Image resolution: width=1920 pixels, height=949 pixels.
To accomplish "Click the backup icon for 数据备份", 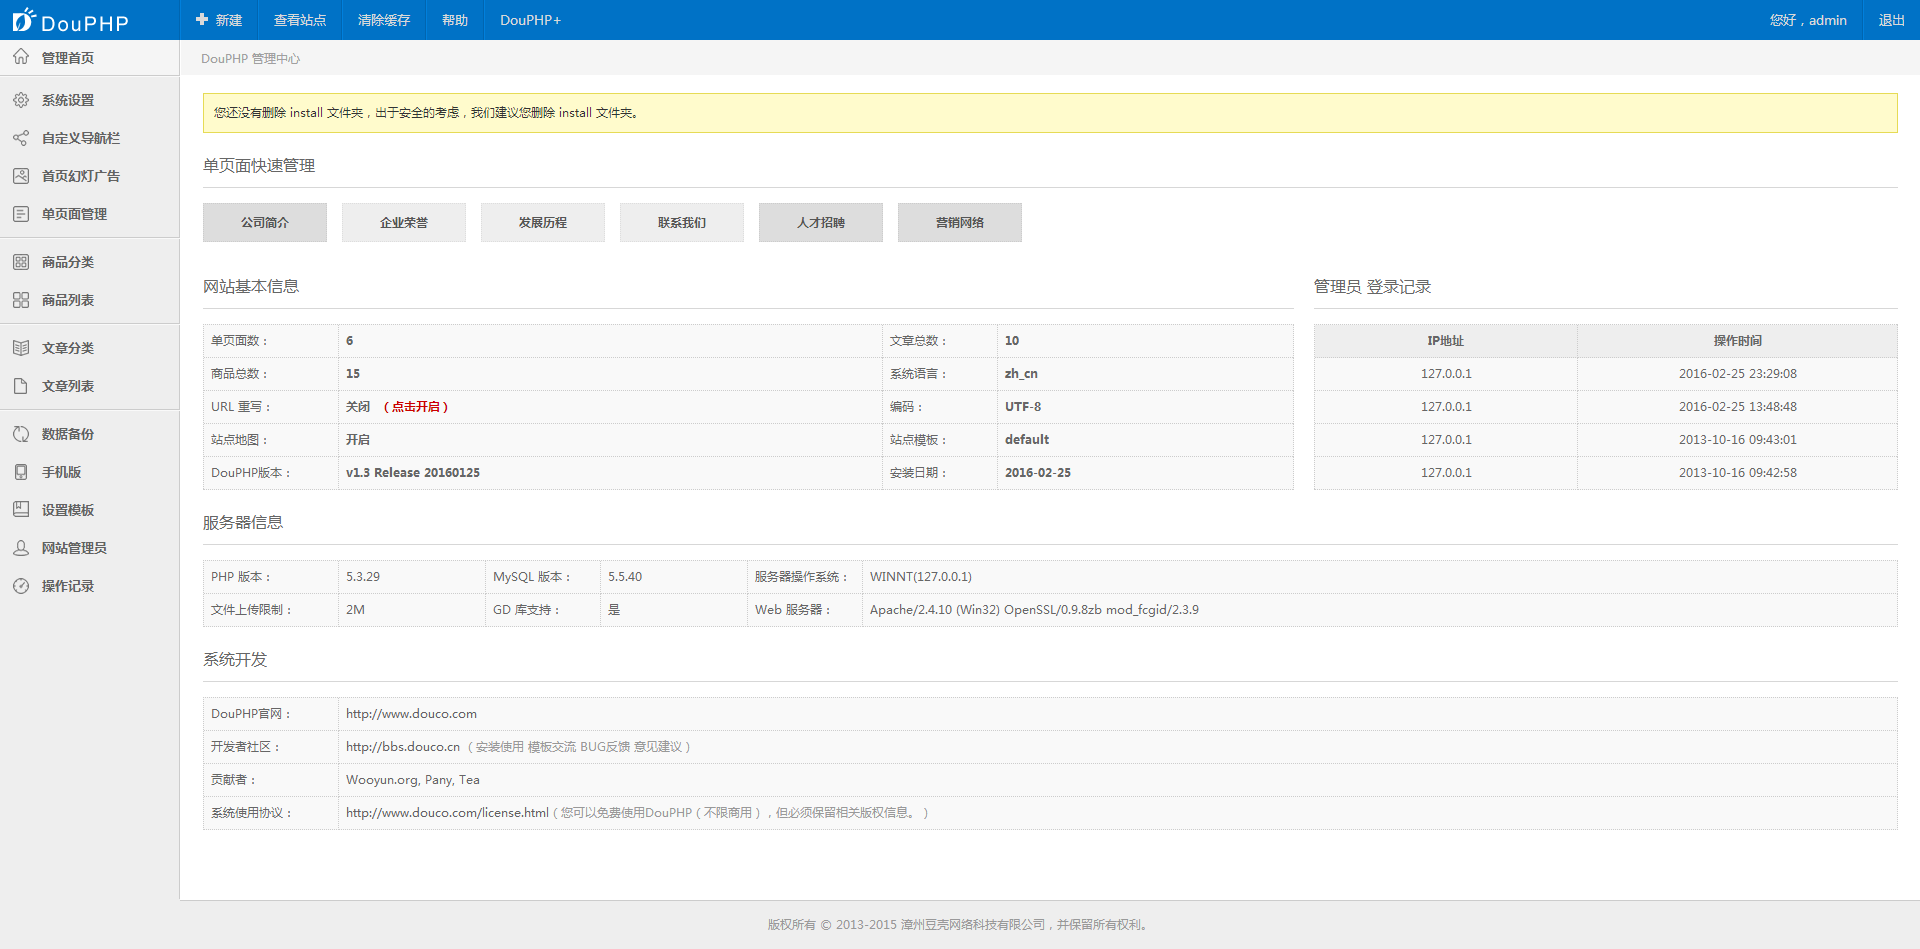I will tap(21, 434).
